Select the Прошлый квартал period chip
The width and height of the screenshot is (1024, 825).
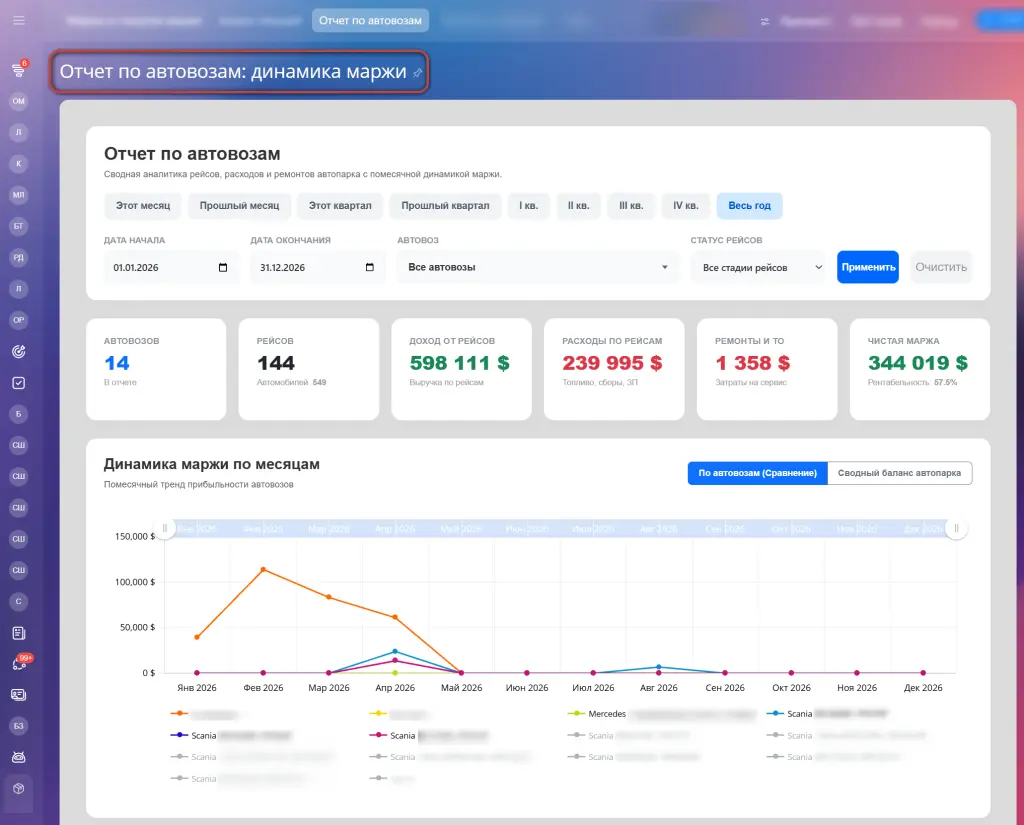click(x=445, y=206)
